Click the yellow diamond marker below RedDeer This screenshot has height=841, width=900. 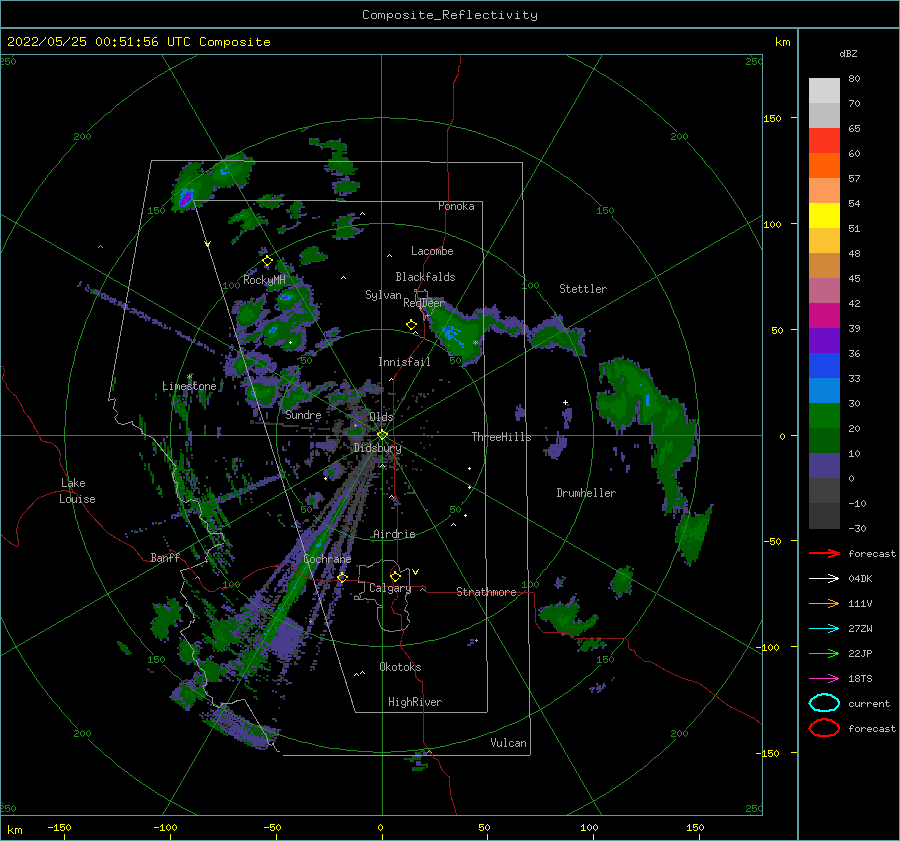click(411, 324)
